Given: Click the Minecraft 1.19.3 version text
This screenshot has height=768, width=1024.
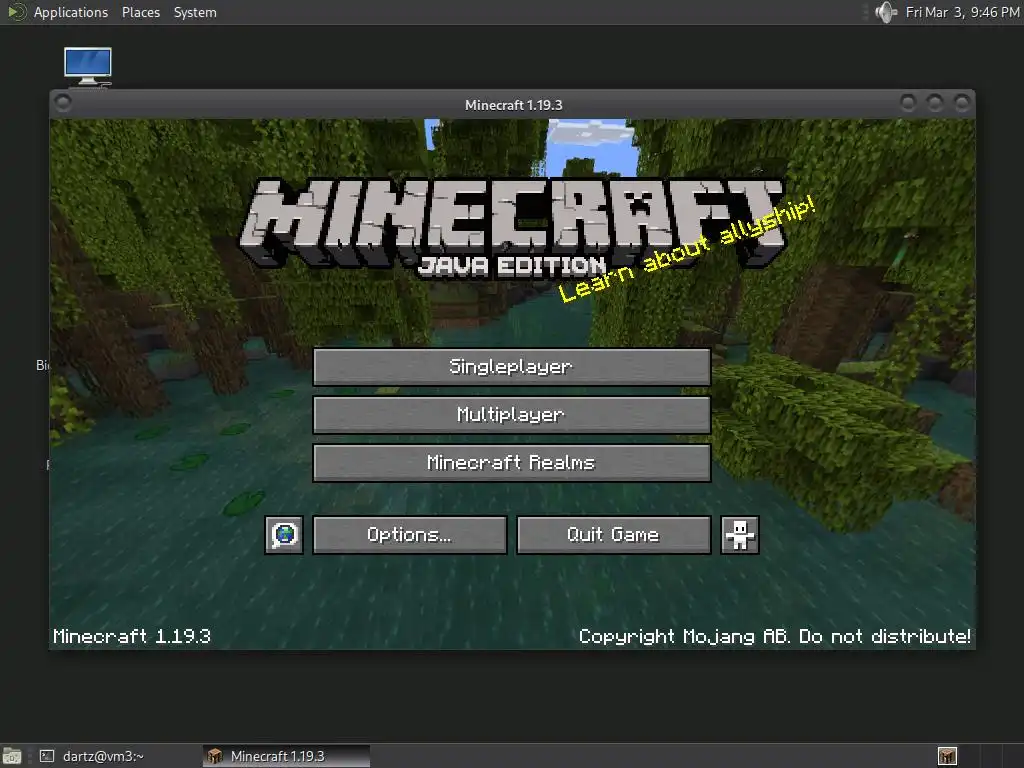Looking at the screenshot, I should pyautogui.click(x=132, y=636).
